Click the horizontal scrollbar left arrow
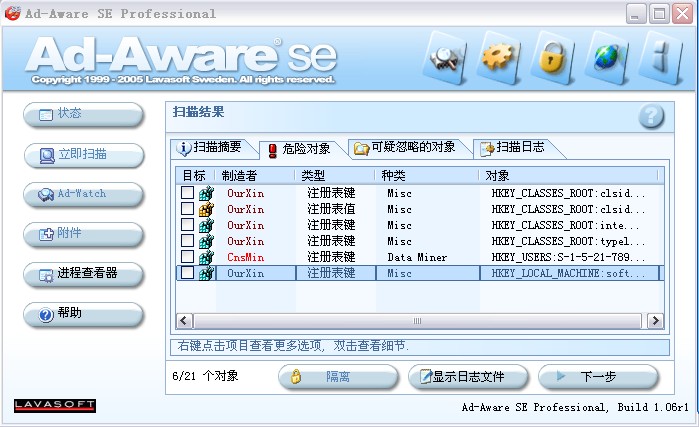 pyautogui.click(x=184, y=320)
